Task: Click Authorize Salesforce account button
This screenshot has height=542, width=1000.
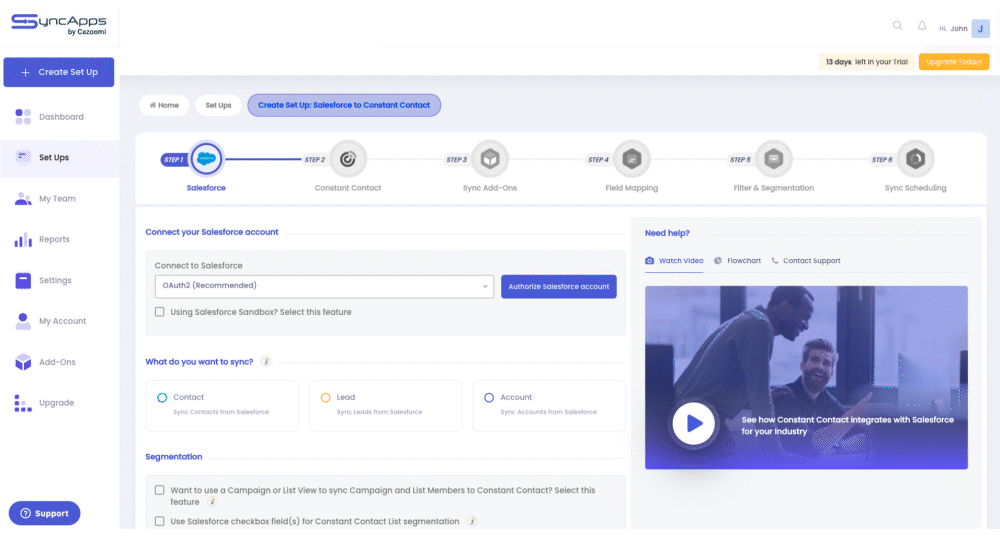Action: coord(559,286)
